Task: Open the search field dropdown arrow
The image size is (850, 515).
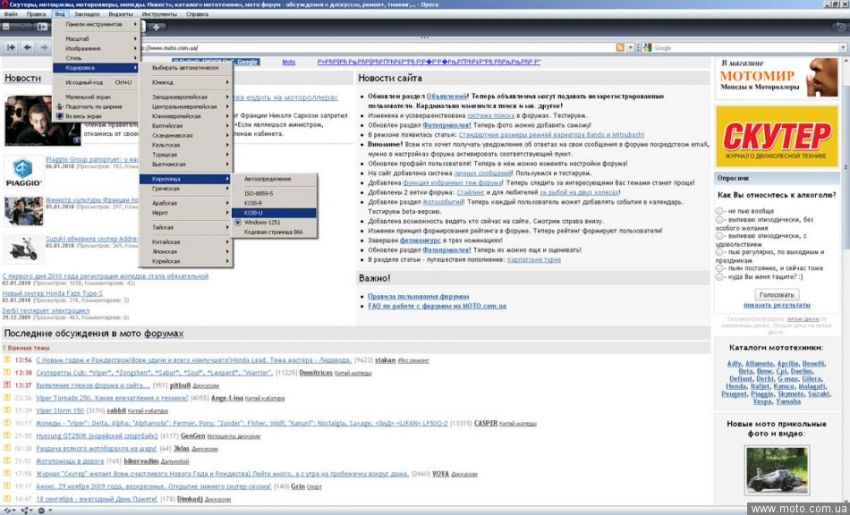Action: tap(843, 48)
